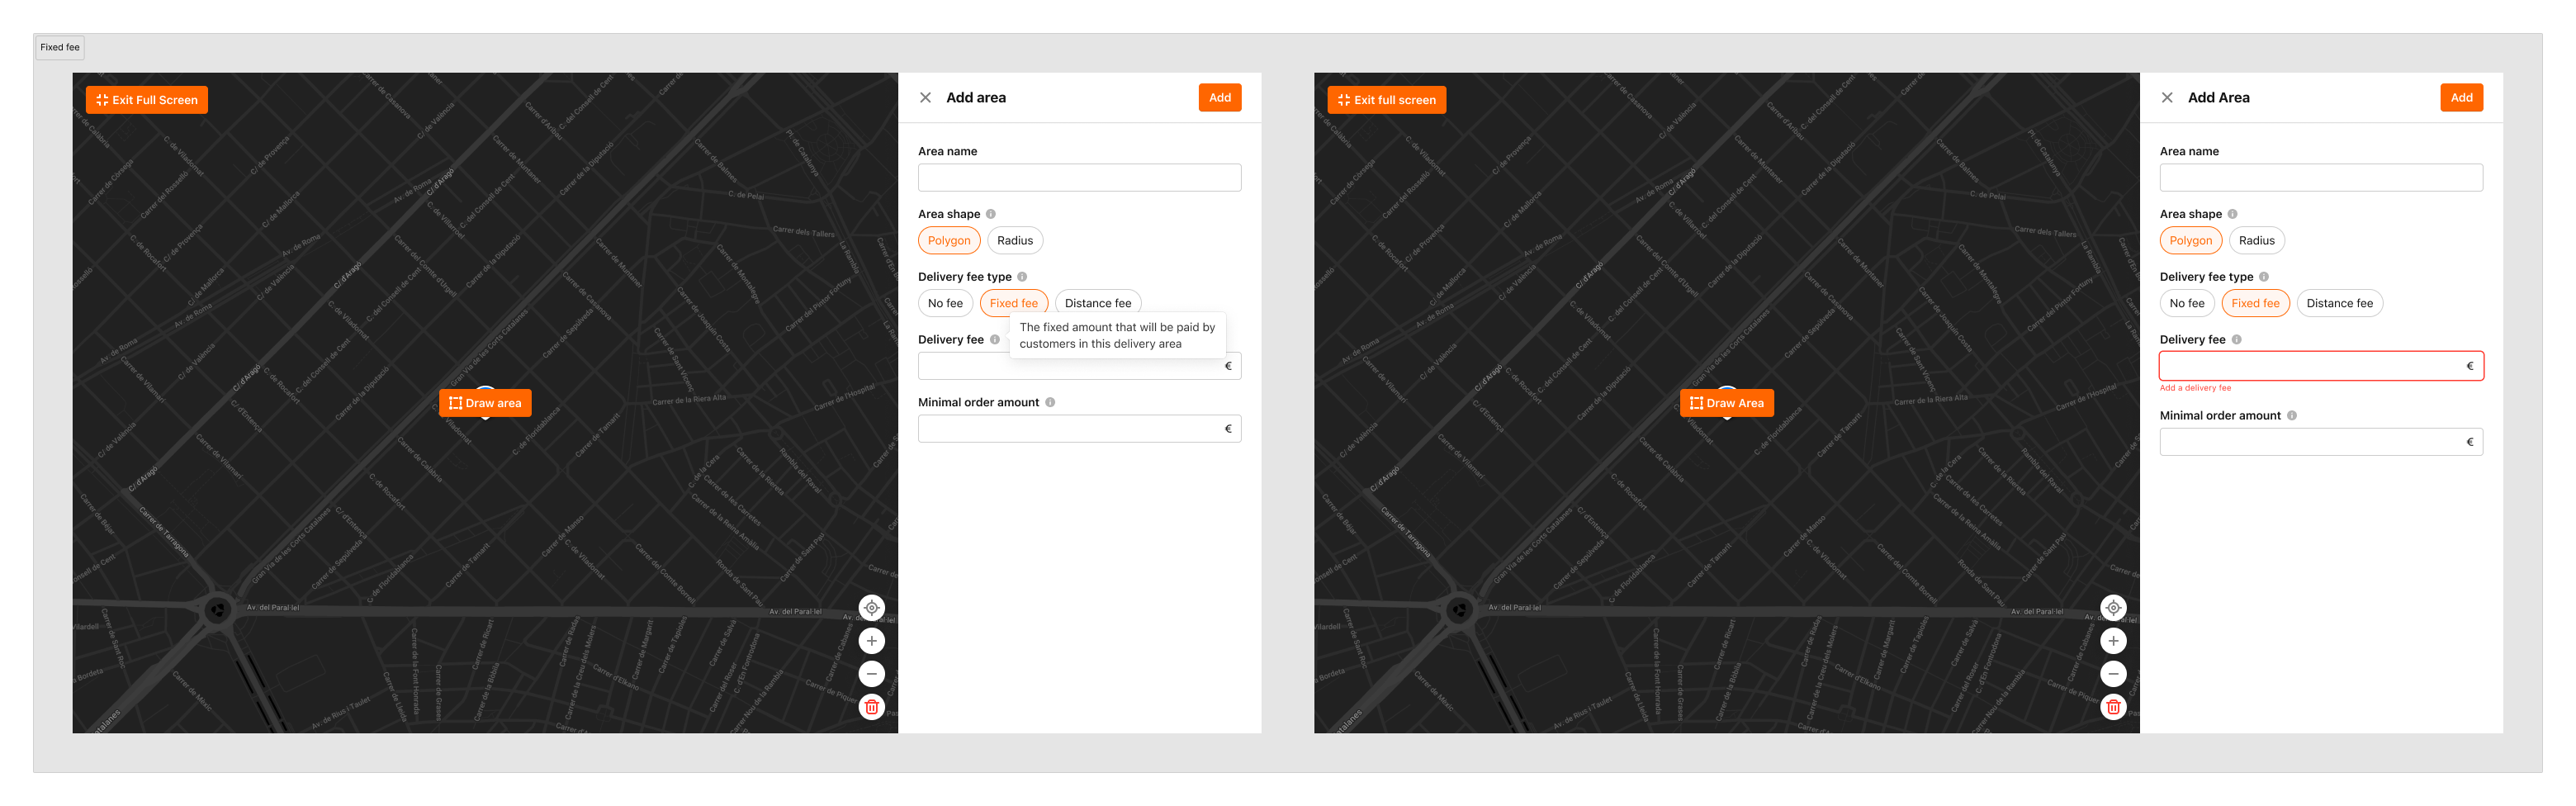Zoom in with the plus icon on the left map
This screenshot has height=806, width=2576.
point(871,641)
